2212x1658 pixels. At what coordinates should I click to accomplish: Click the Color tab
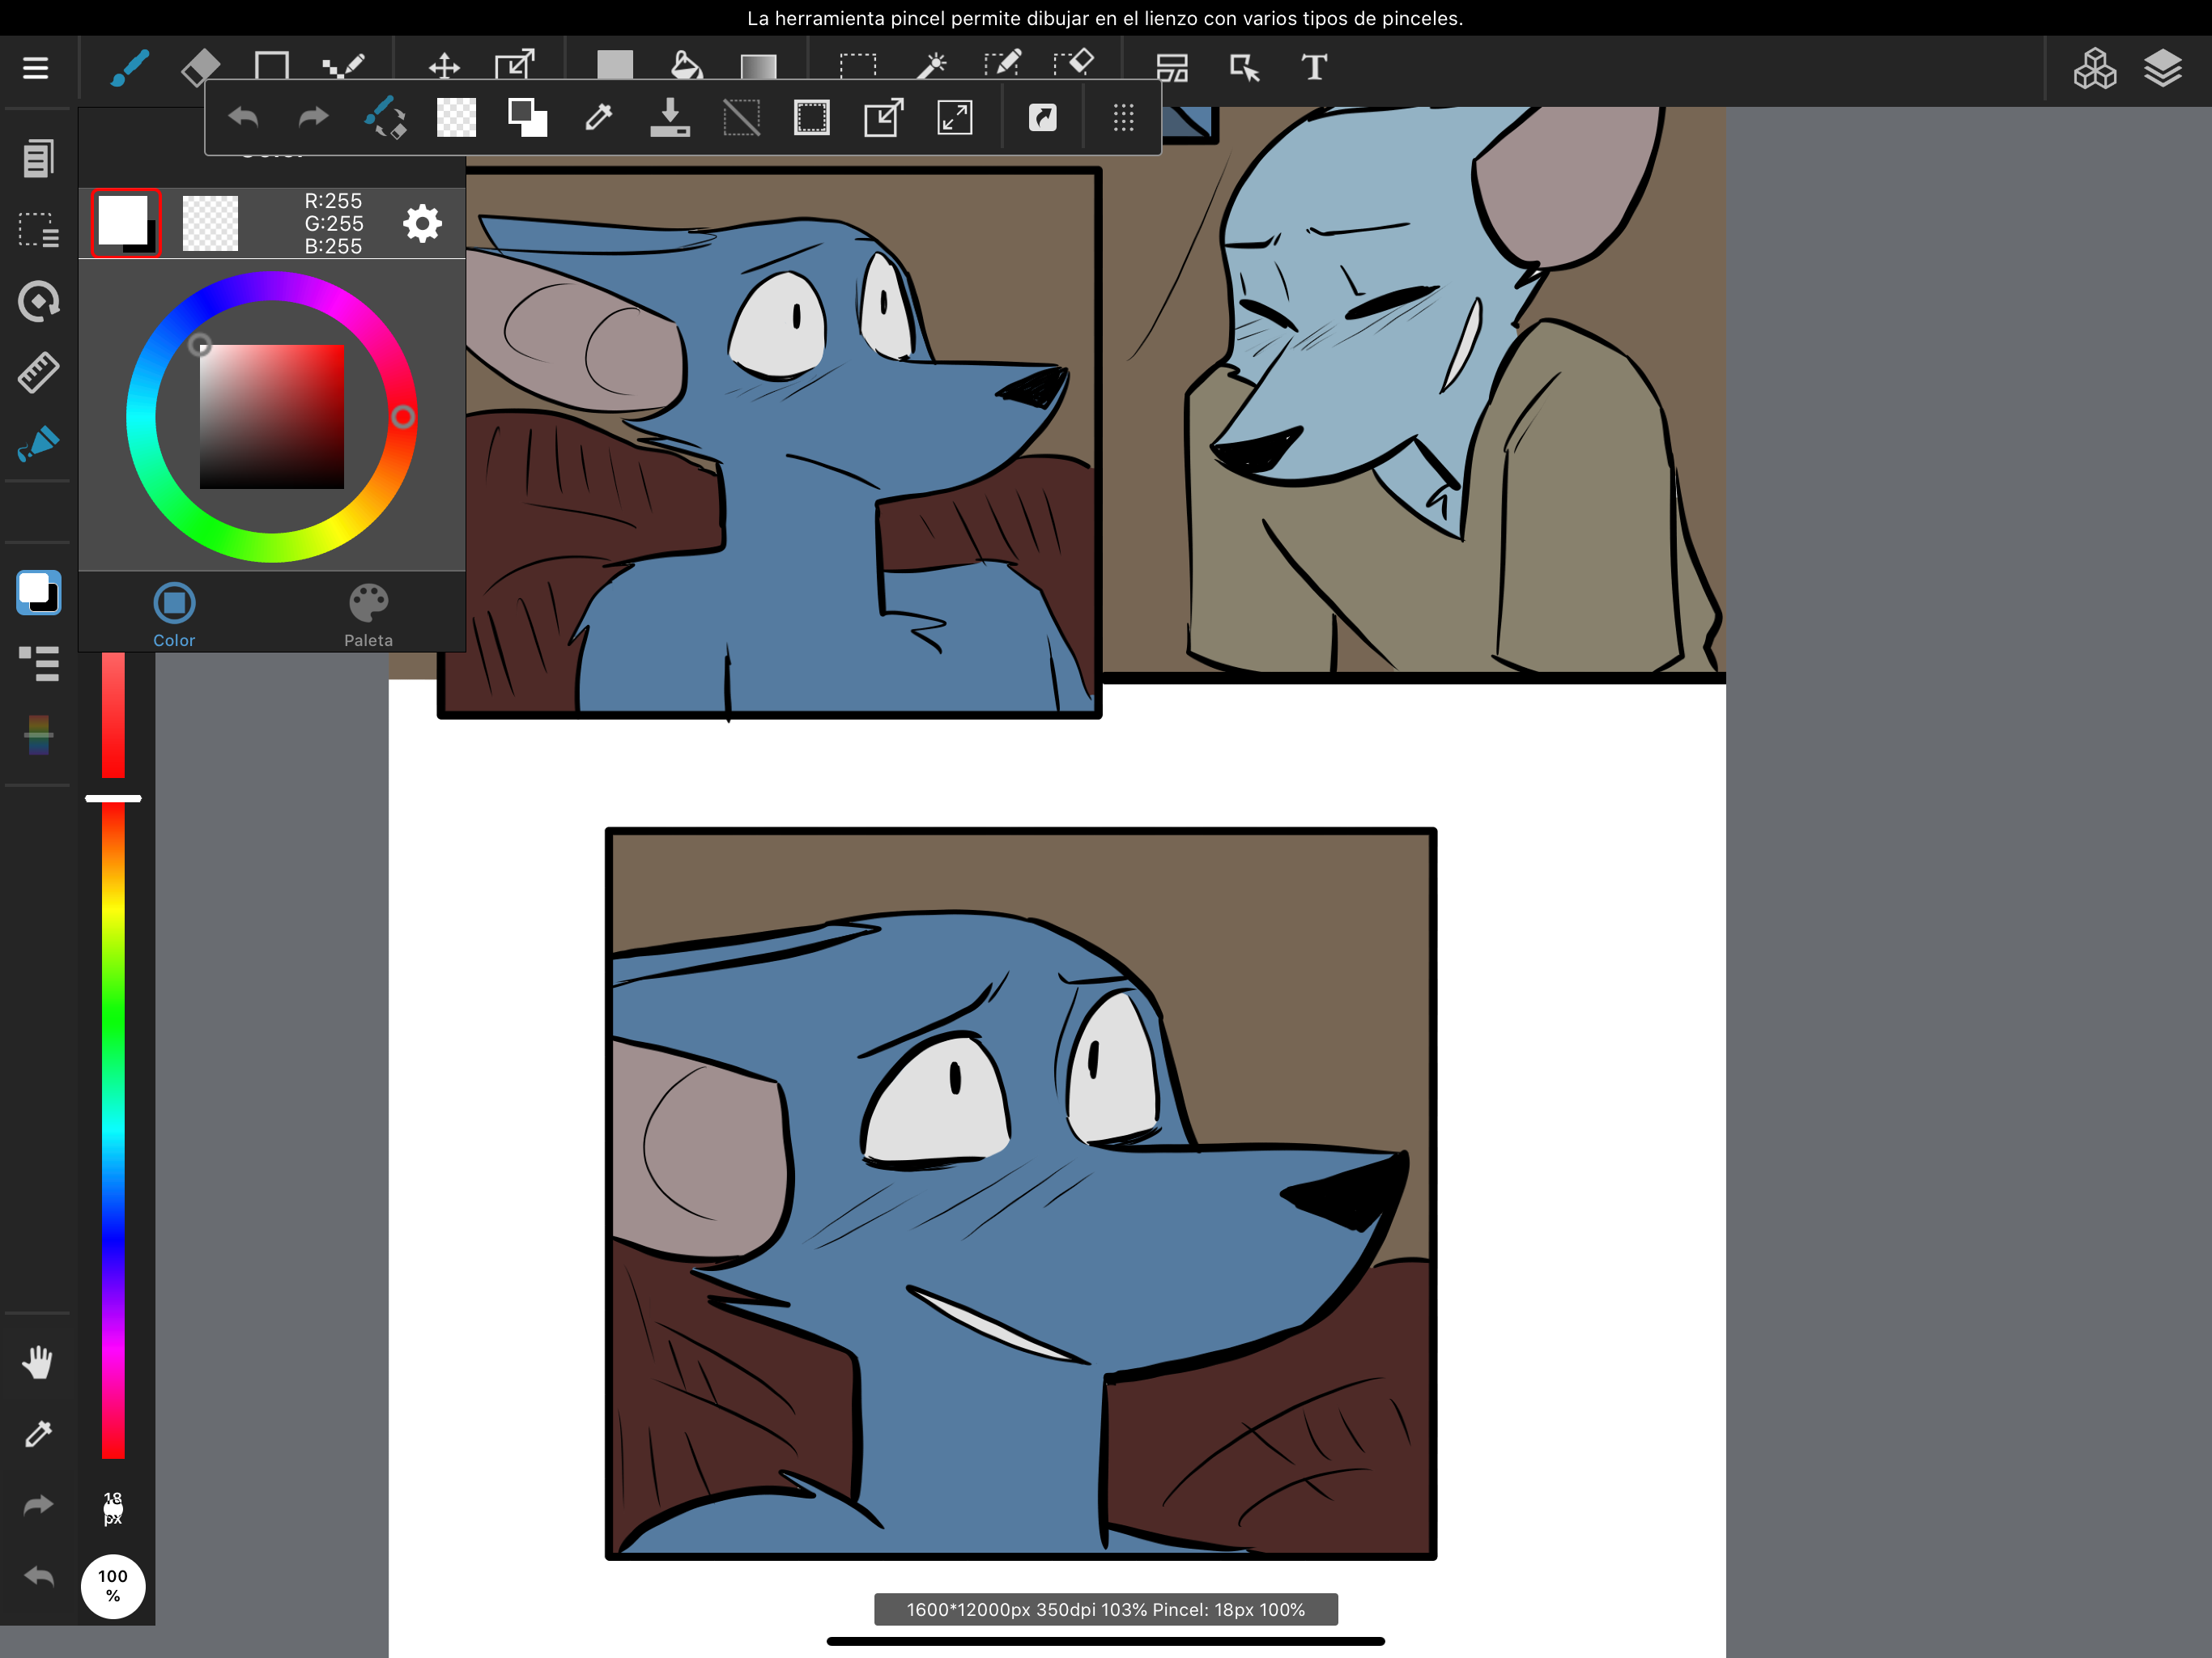click(174, 615)
